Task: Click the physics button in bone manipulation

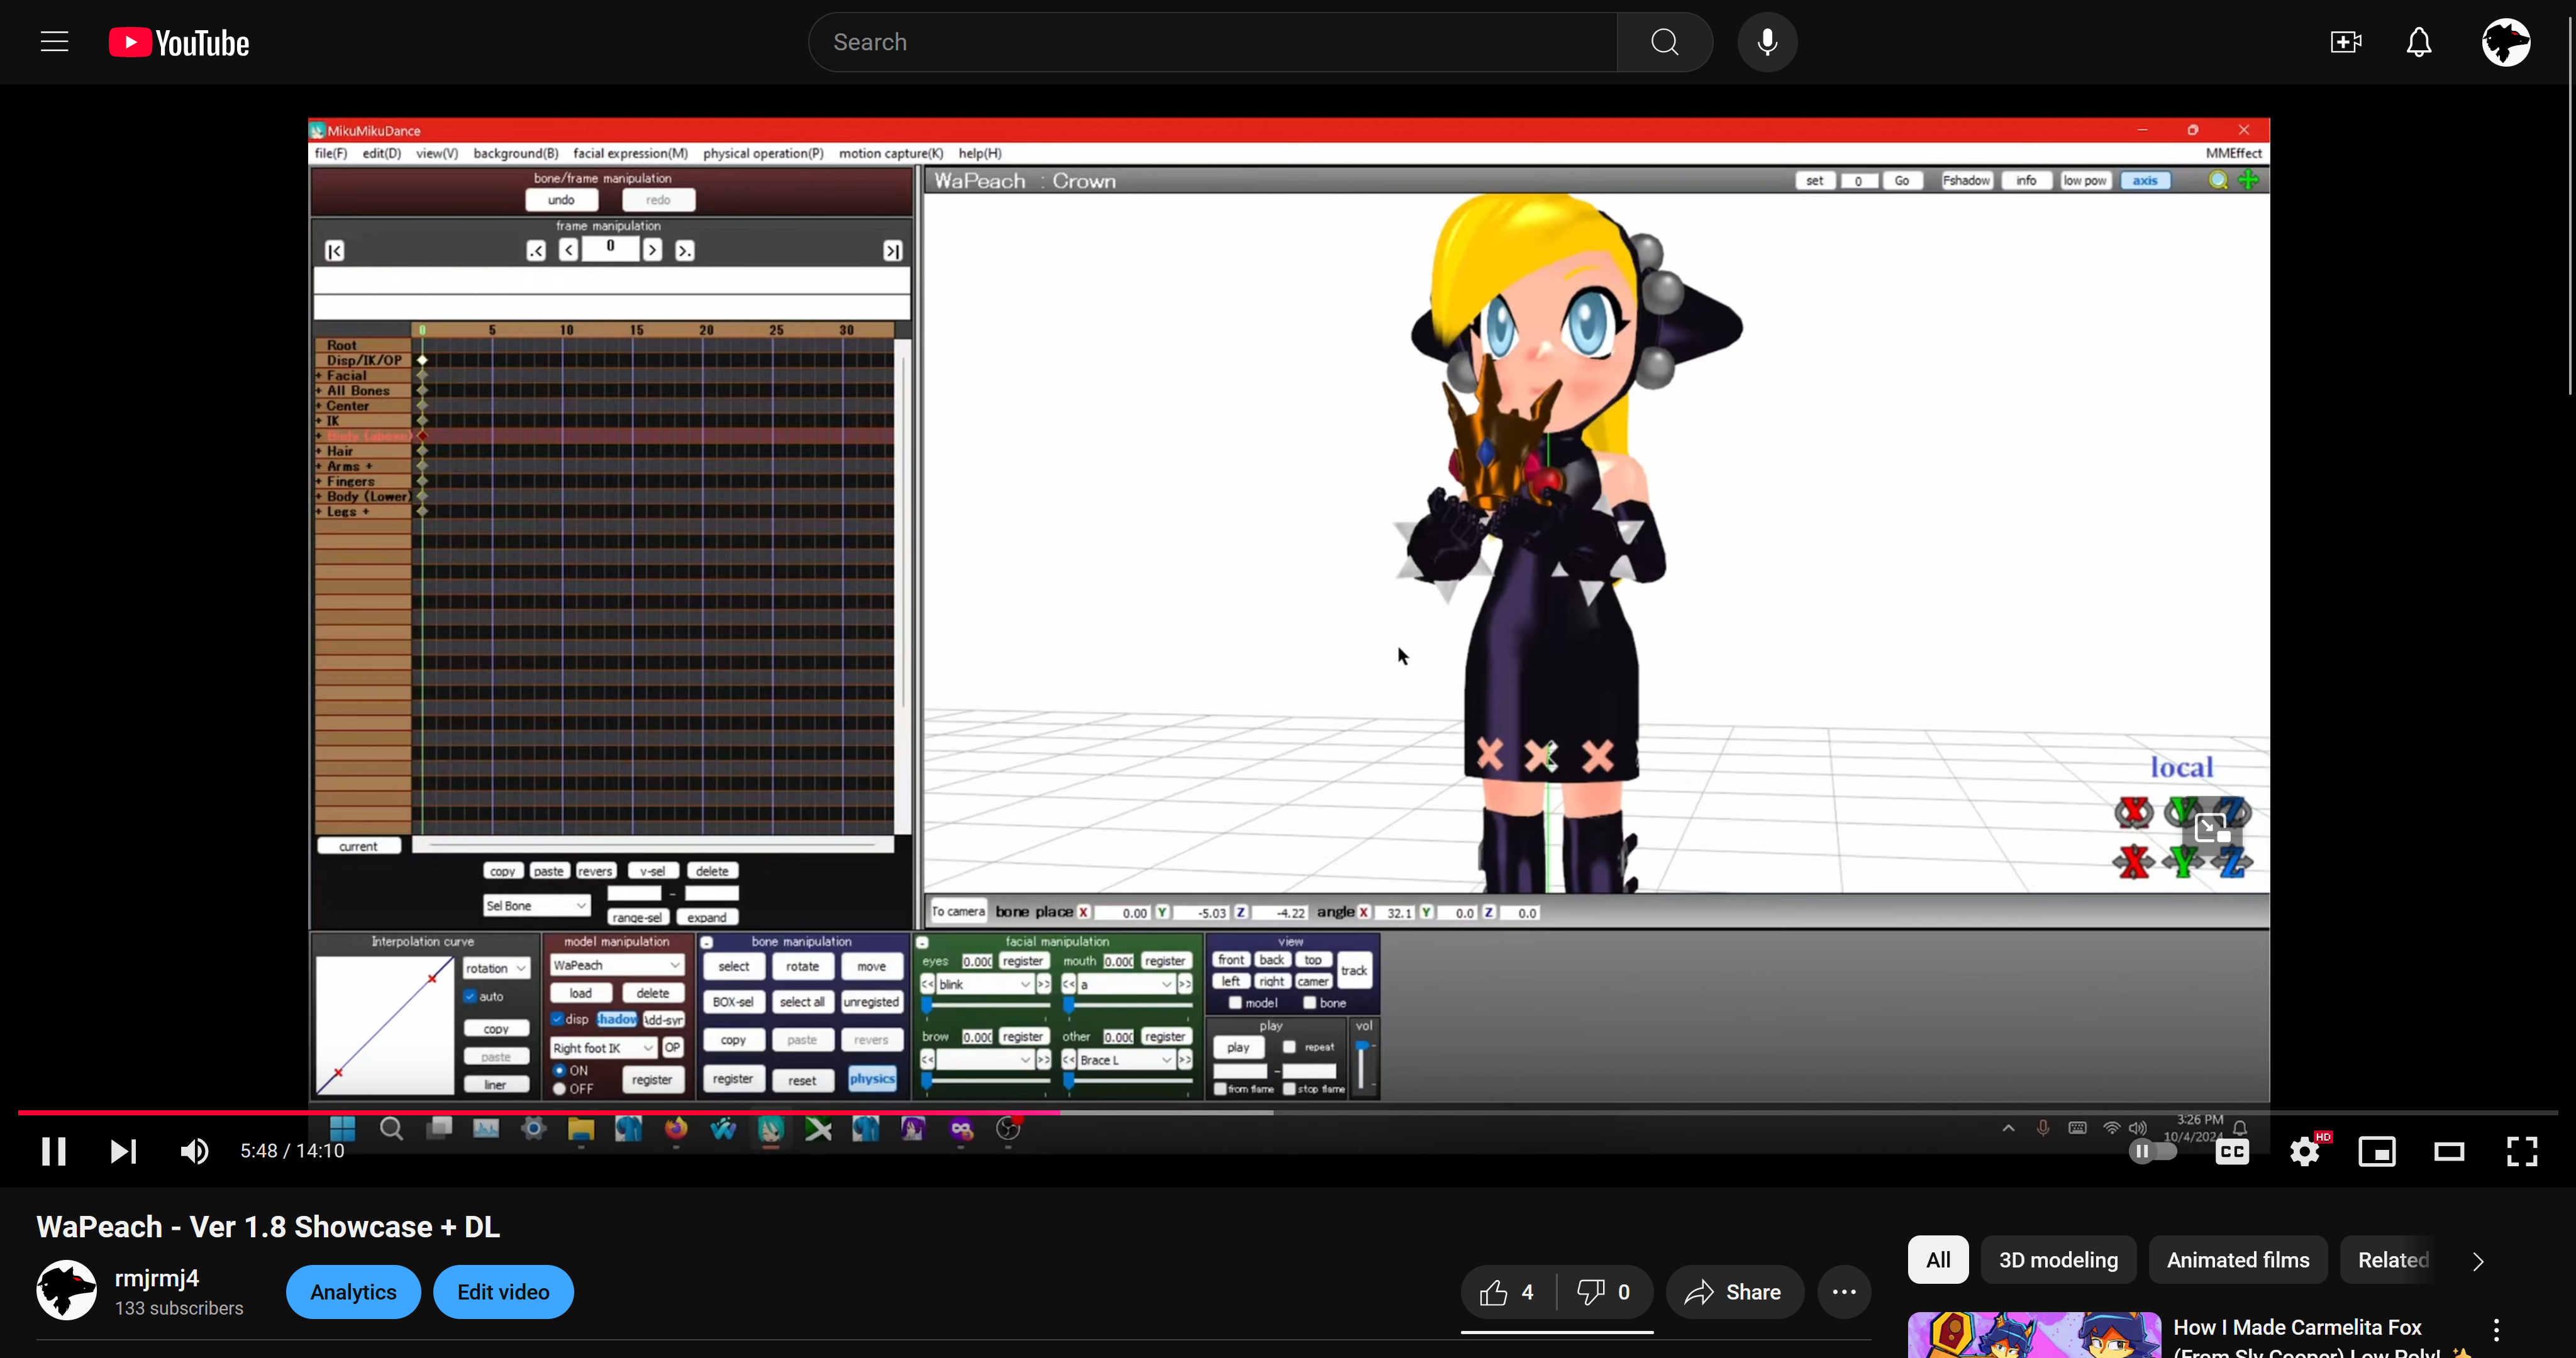Action: [x=872, y=1079]
